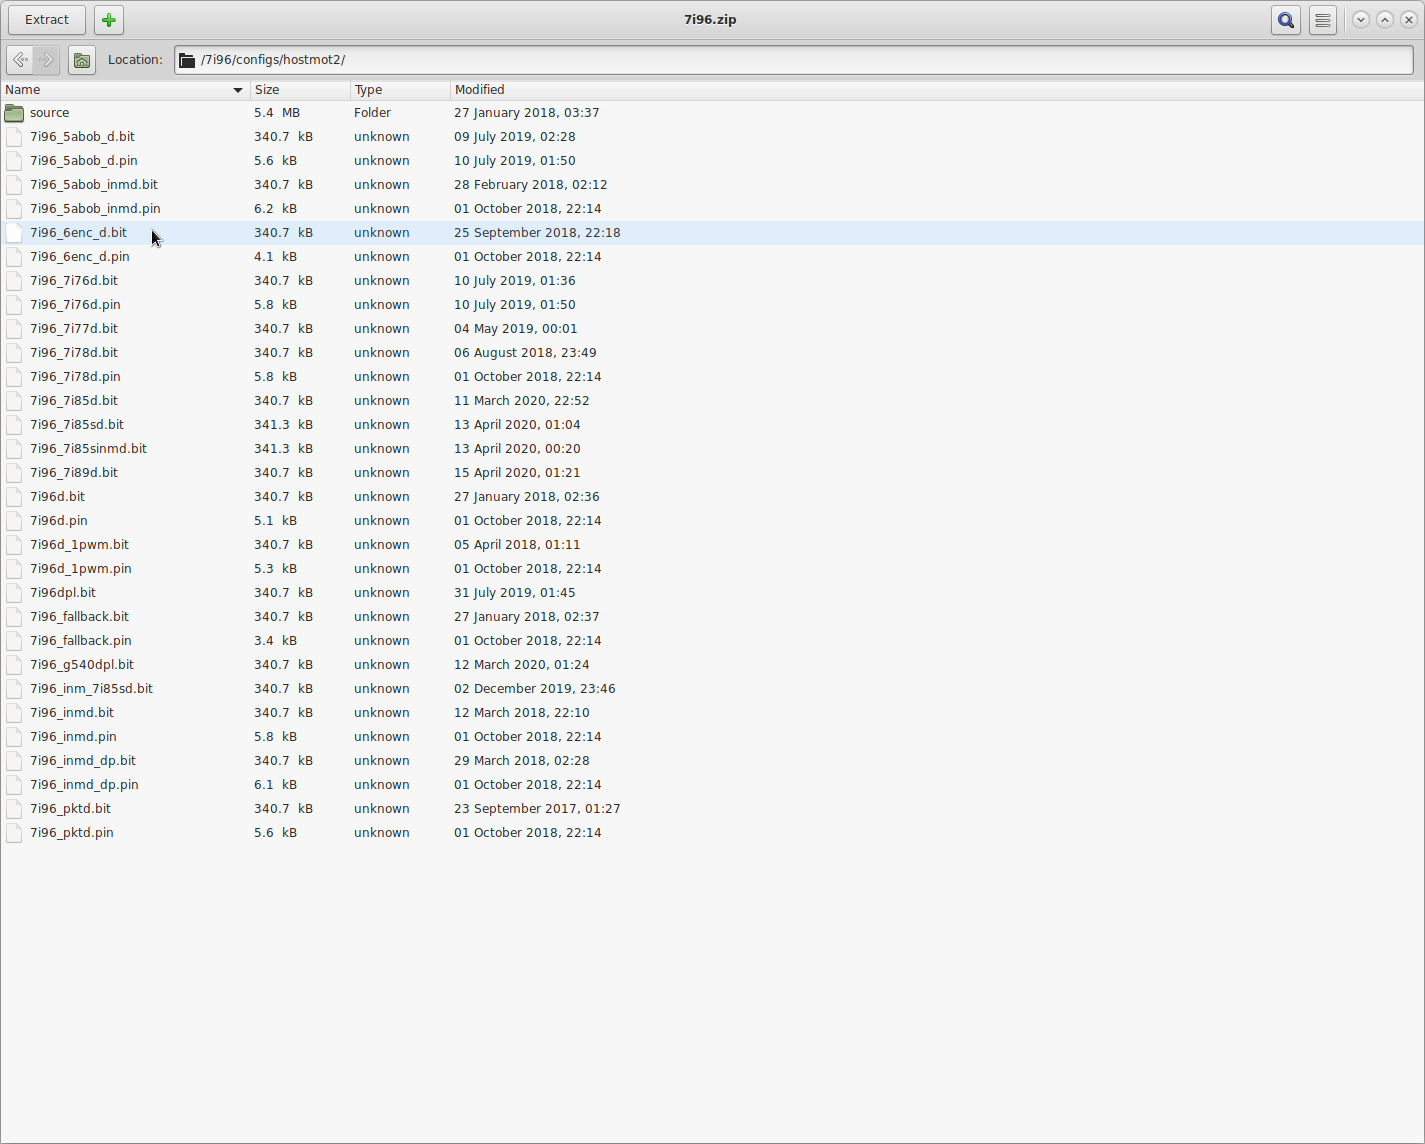The height and width of the screenshot is (1144, 1425).
Task: Select file 7i96_pktd.pin
Action: 72,833
